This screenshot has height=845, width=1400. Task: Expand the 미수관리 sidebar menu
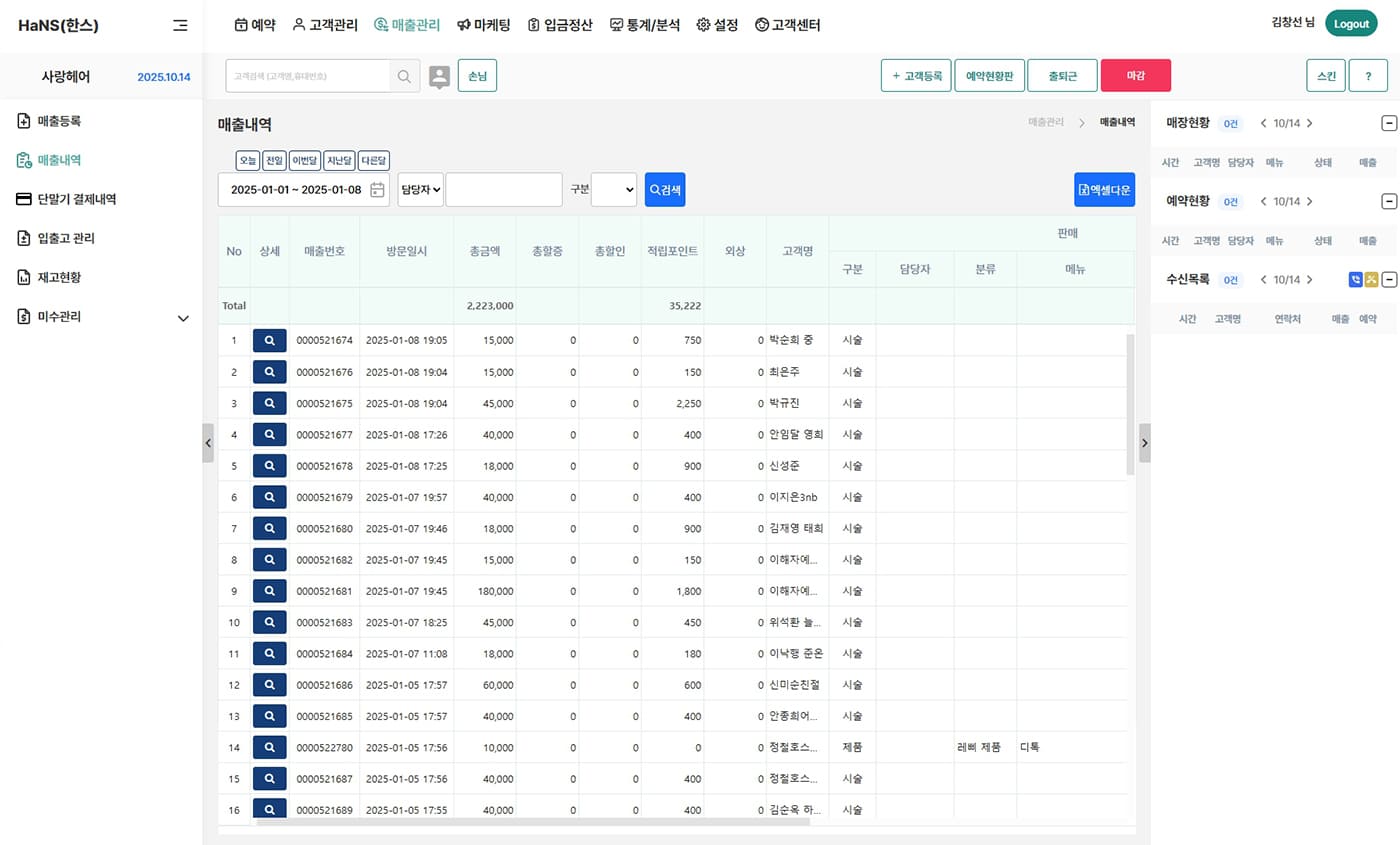coord(183,318)
